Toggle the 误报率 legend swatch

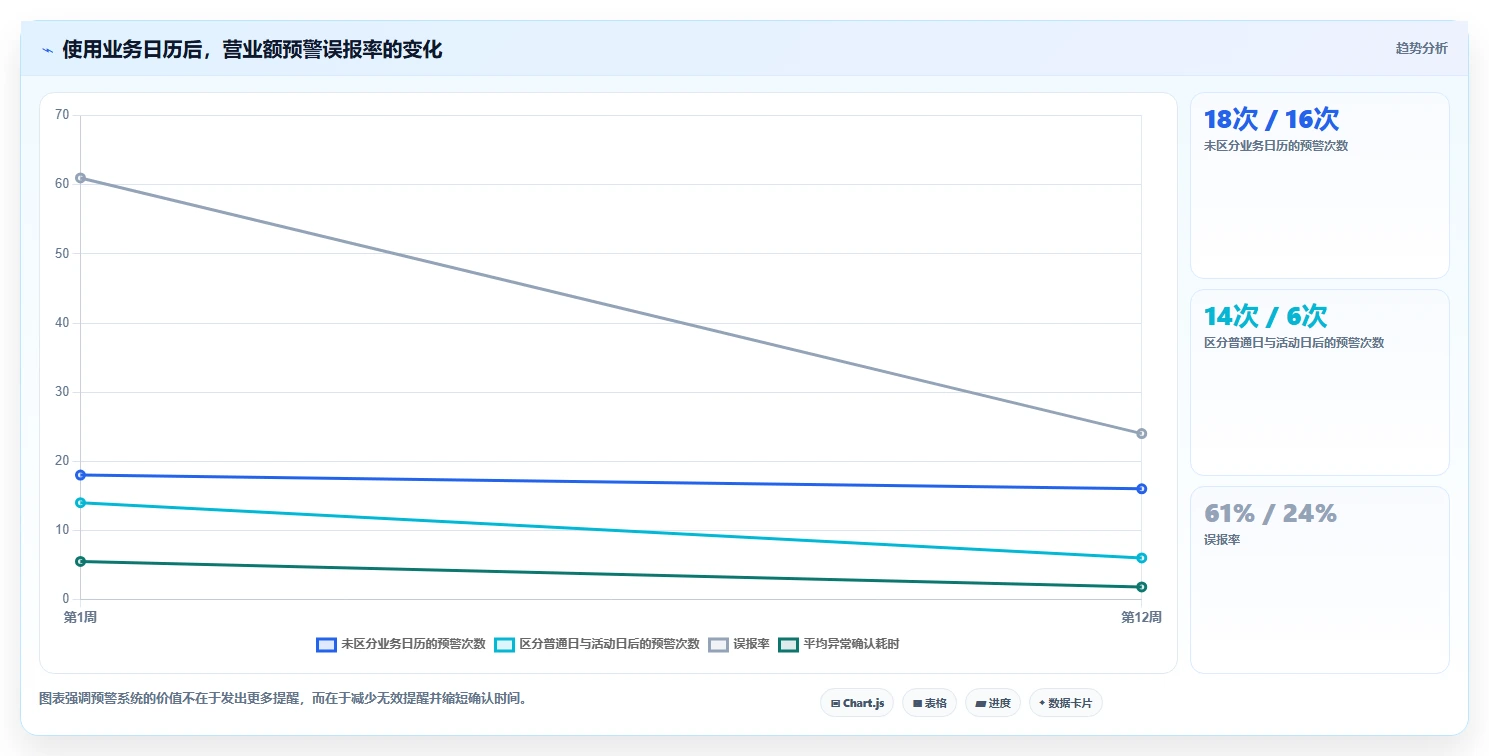click(x=718, y=644)
